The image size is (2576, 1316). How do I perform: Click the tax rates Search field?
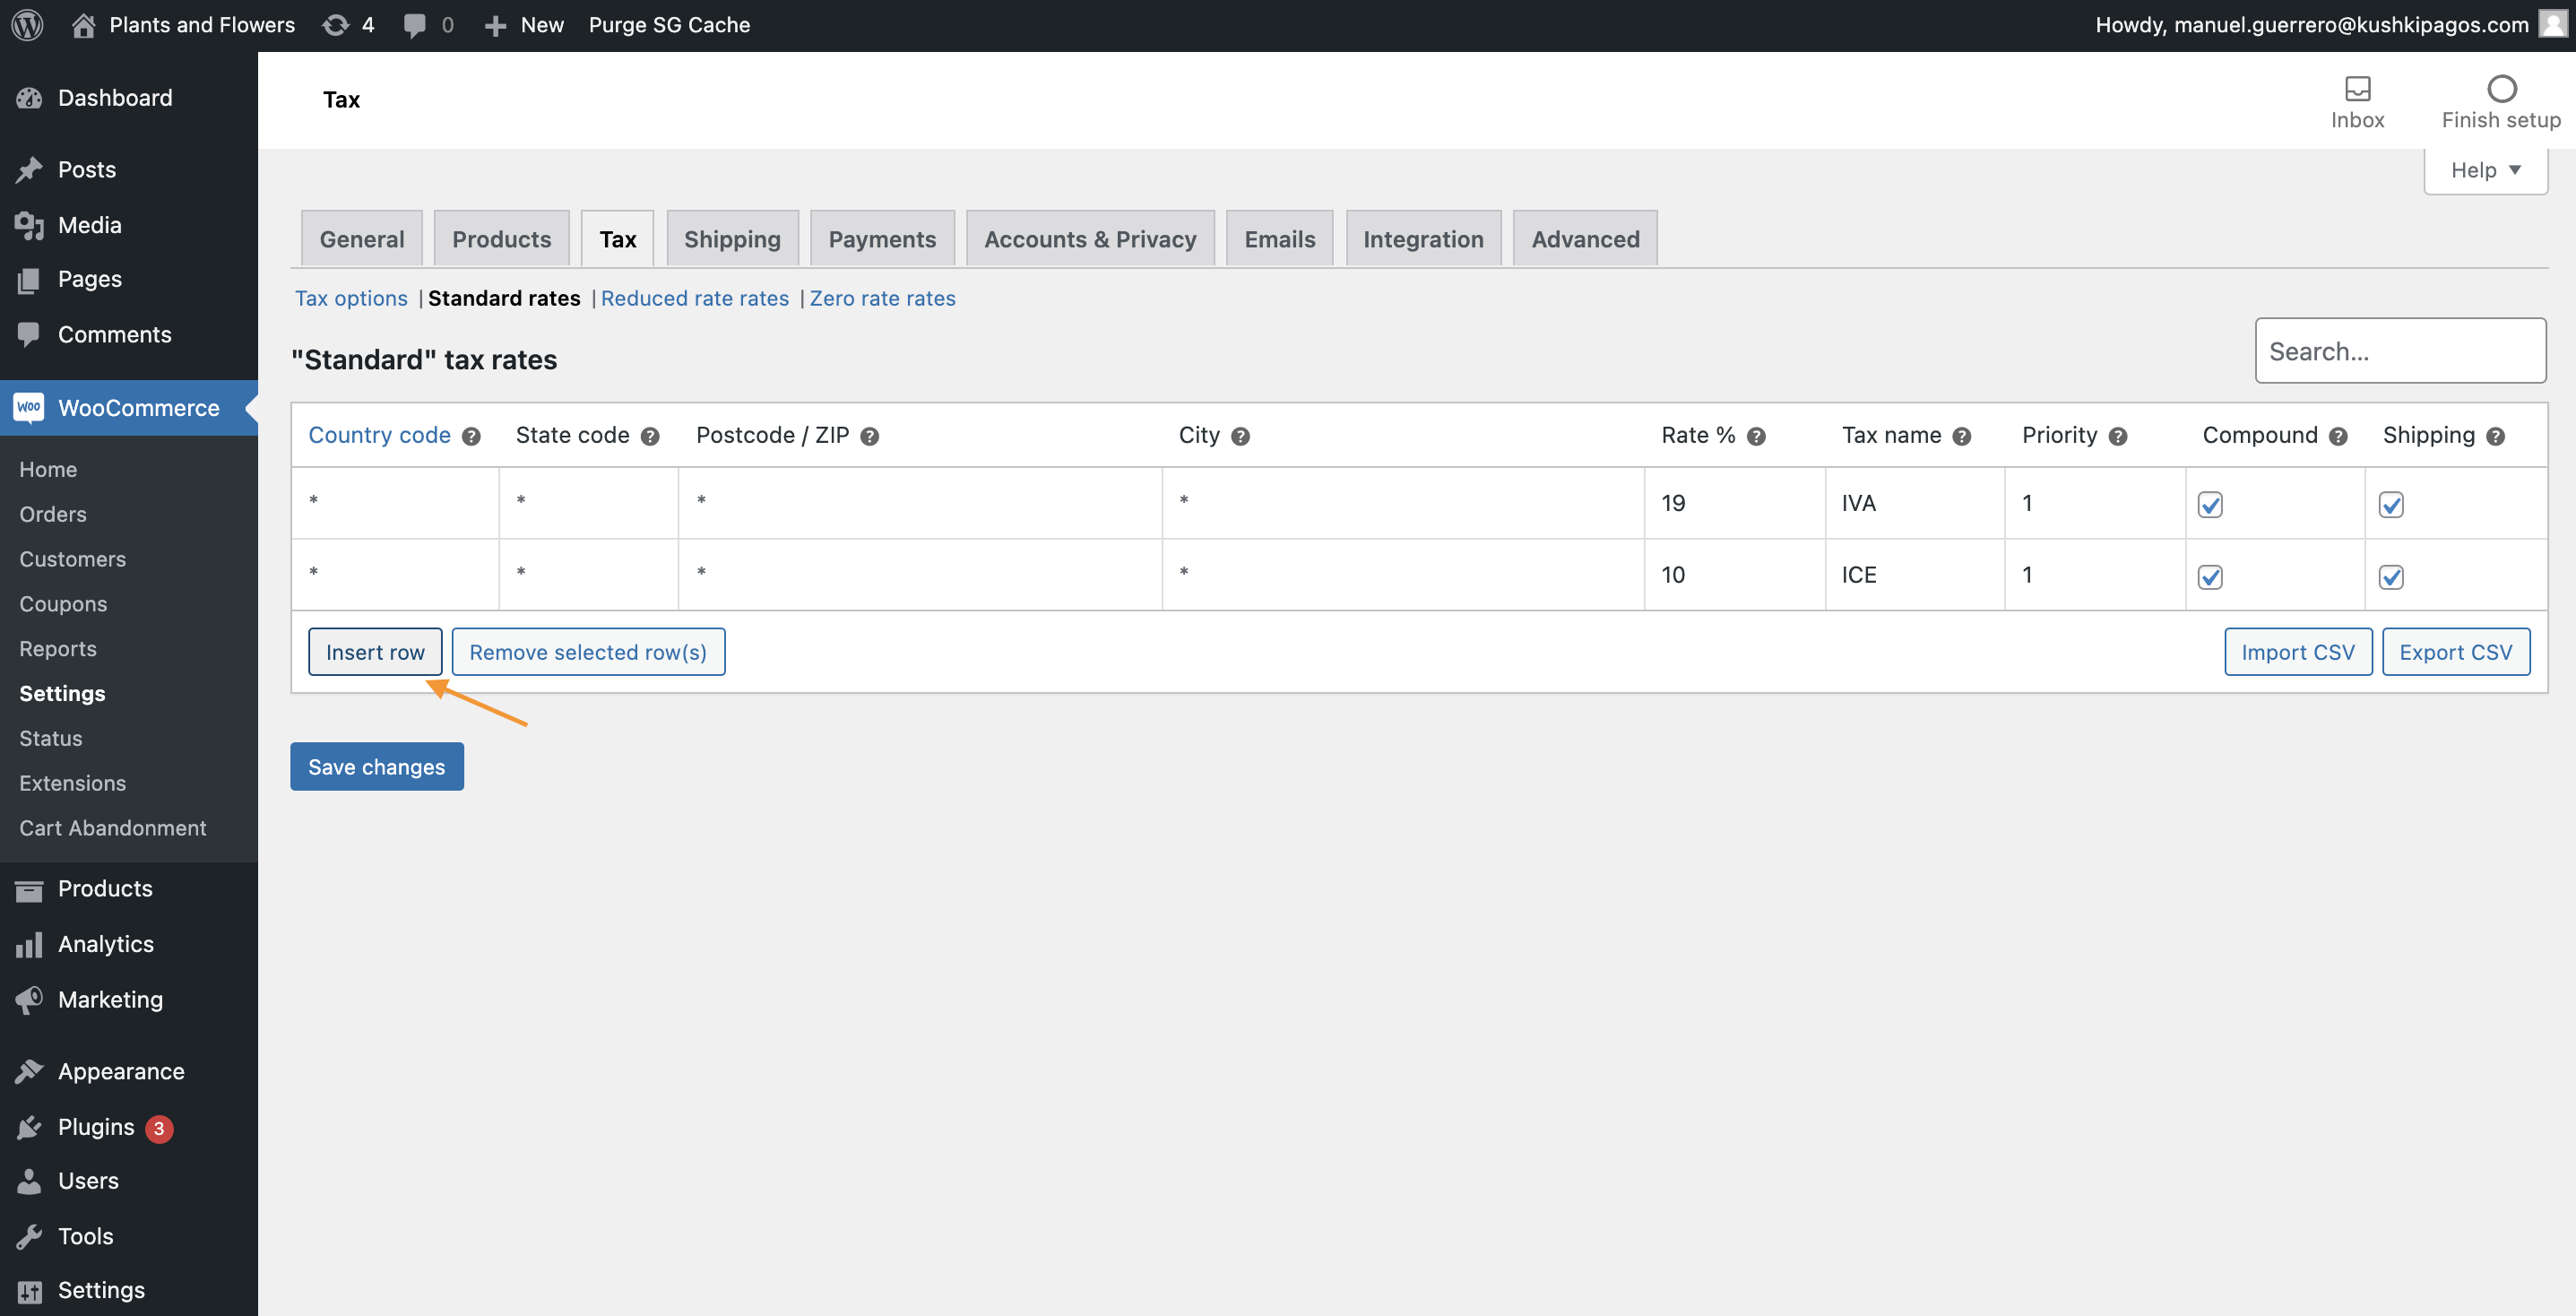pyautogui.click(x=2400, y=351)
